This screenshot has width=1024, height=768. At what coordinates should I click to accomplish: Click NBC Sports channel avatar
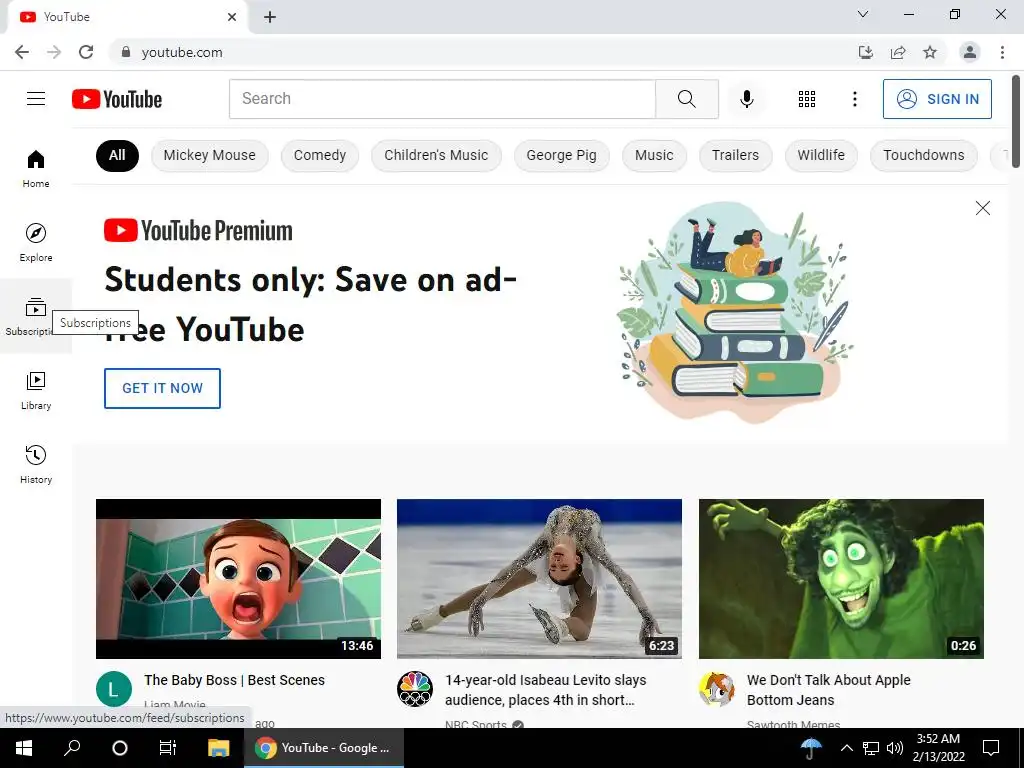pyautogui.click(x=415, y=689)
